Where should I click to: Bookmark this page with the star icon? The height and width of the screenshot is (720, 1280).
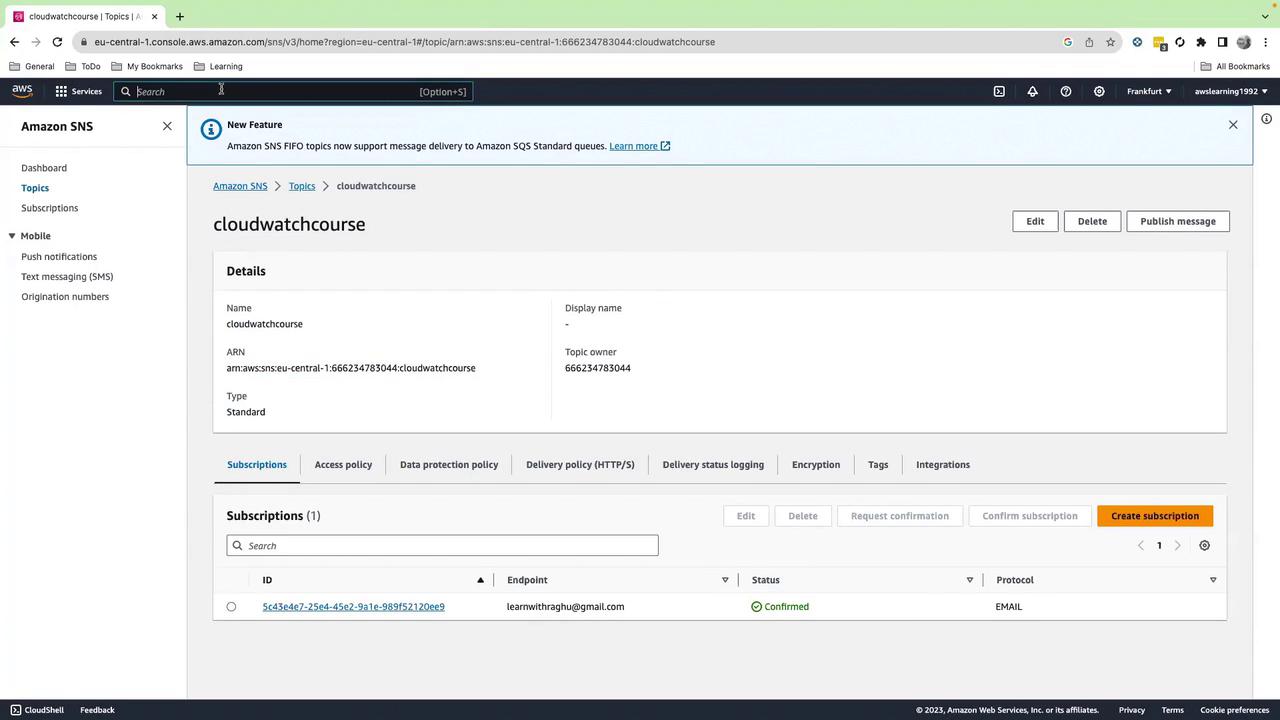pos(1110,42)
